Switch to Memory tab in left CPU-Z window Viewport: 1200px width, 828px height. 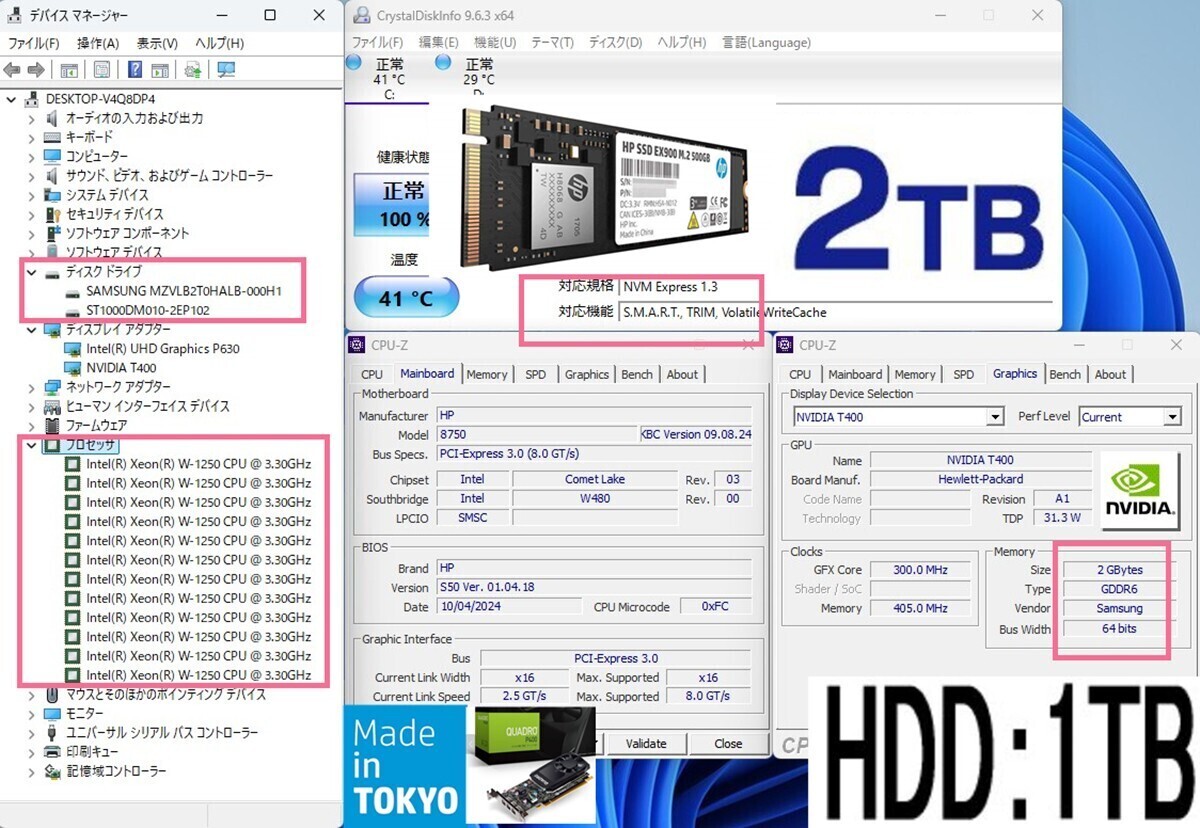tap(487, 375)
